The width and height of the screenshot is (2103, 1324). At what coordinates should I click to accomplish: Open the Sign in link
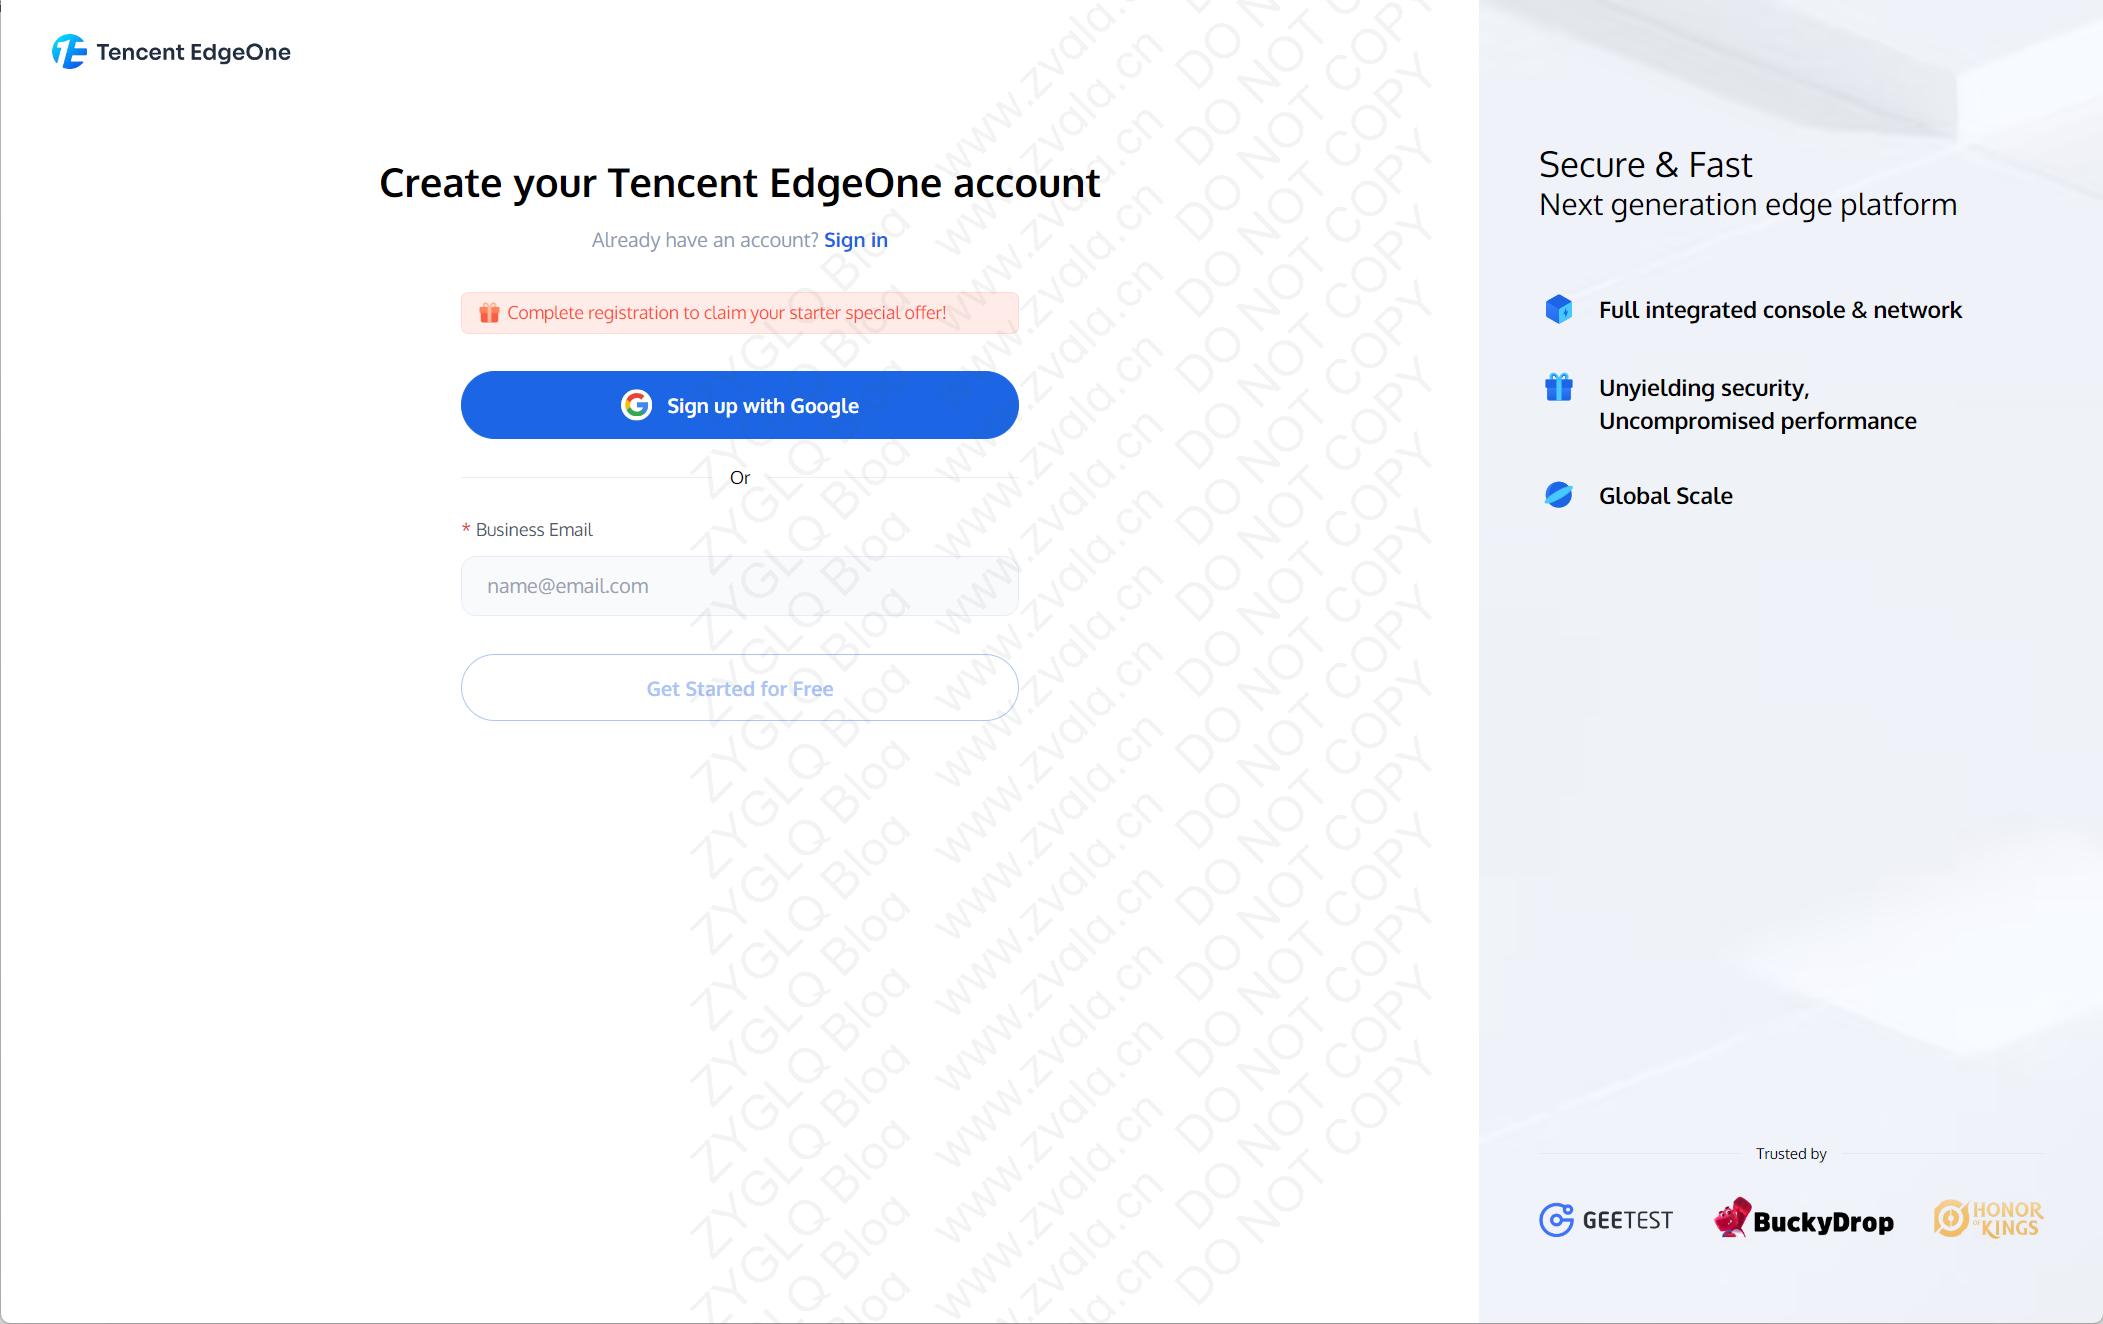click(x=856, y=240)
